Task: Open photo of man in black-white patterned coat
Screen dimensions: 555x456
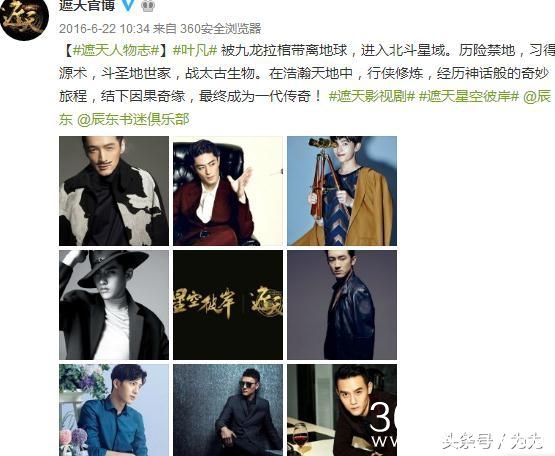Action: pos(114,191)
